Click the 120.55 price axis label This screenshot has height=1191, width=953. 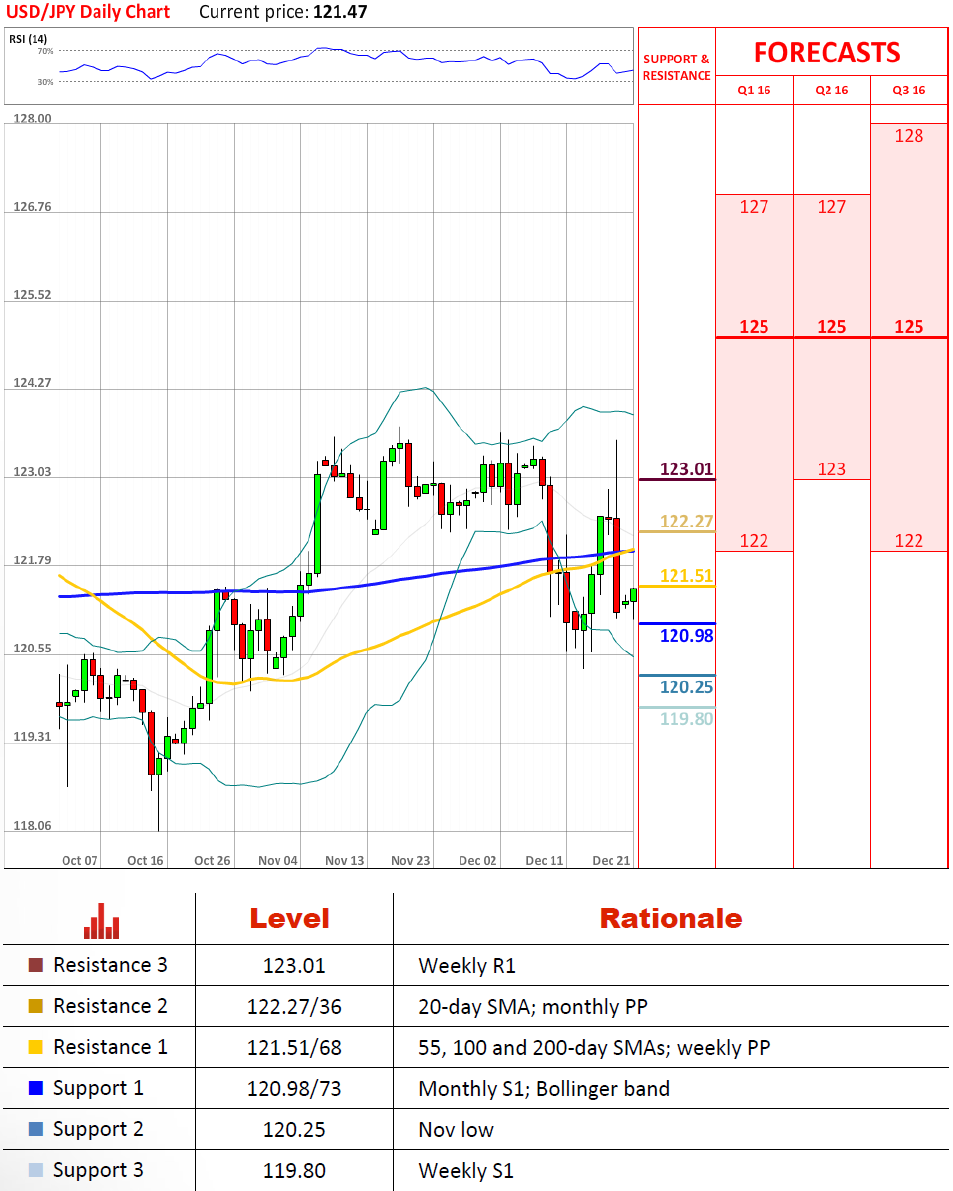click(33, 649)
